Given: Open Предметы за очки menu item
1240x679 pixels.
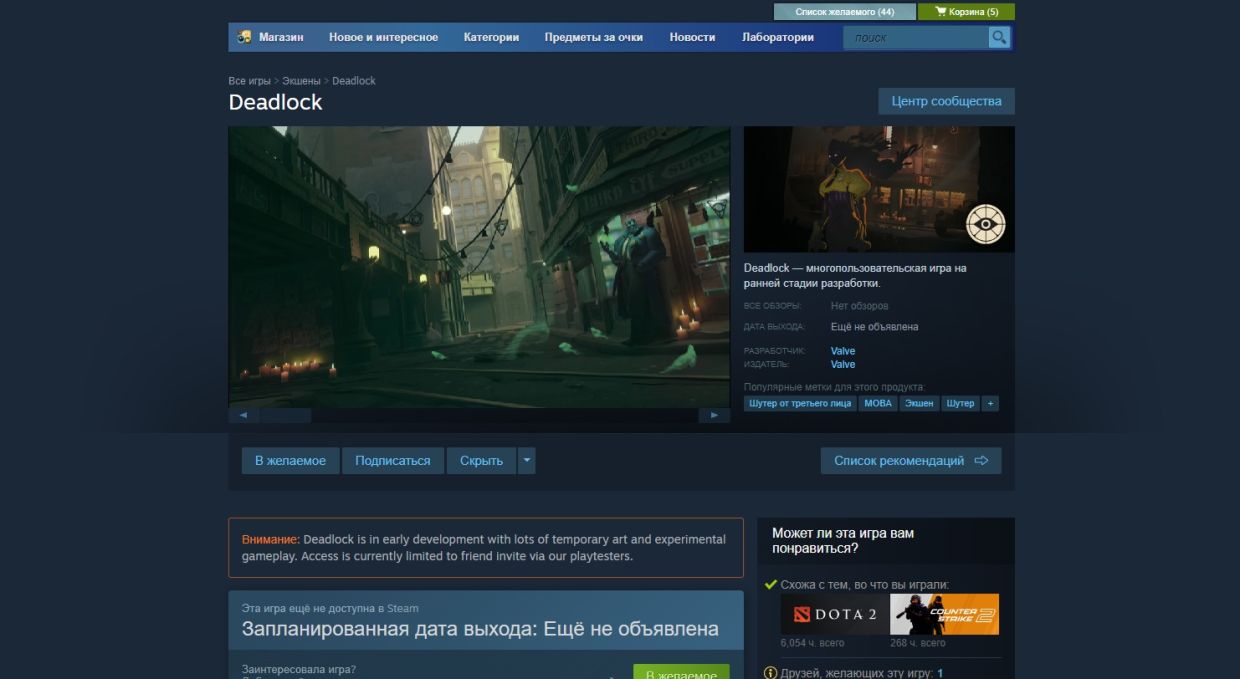Looking at the screenshot, I should pos(593,37).
